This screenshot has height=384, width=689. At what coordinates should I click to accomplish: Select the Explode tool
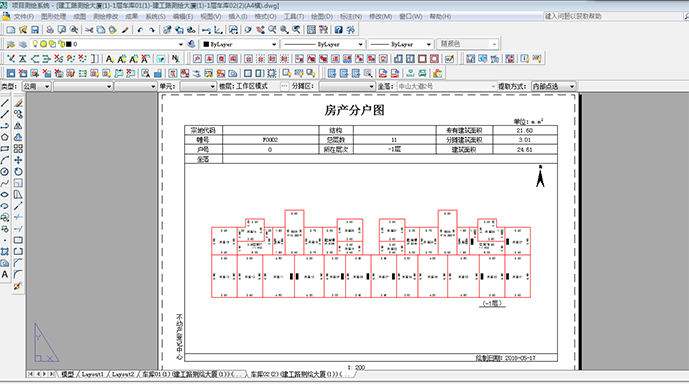click(18, 286)
